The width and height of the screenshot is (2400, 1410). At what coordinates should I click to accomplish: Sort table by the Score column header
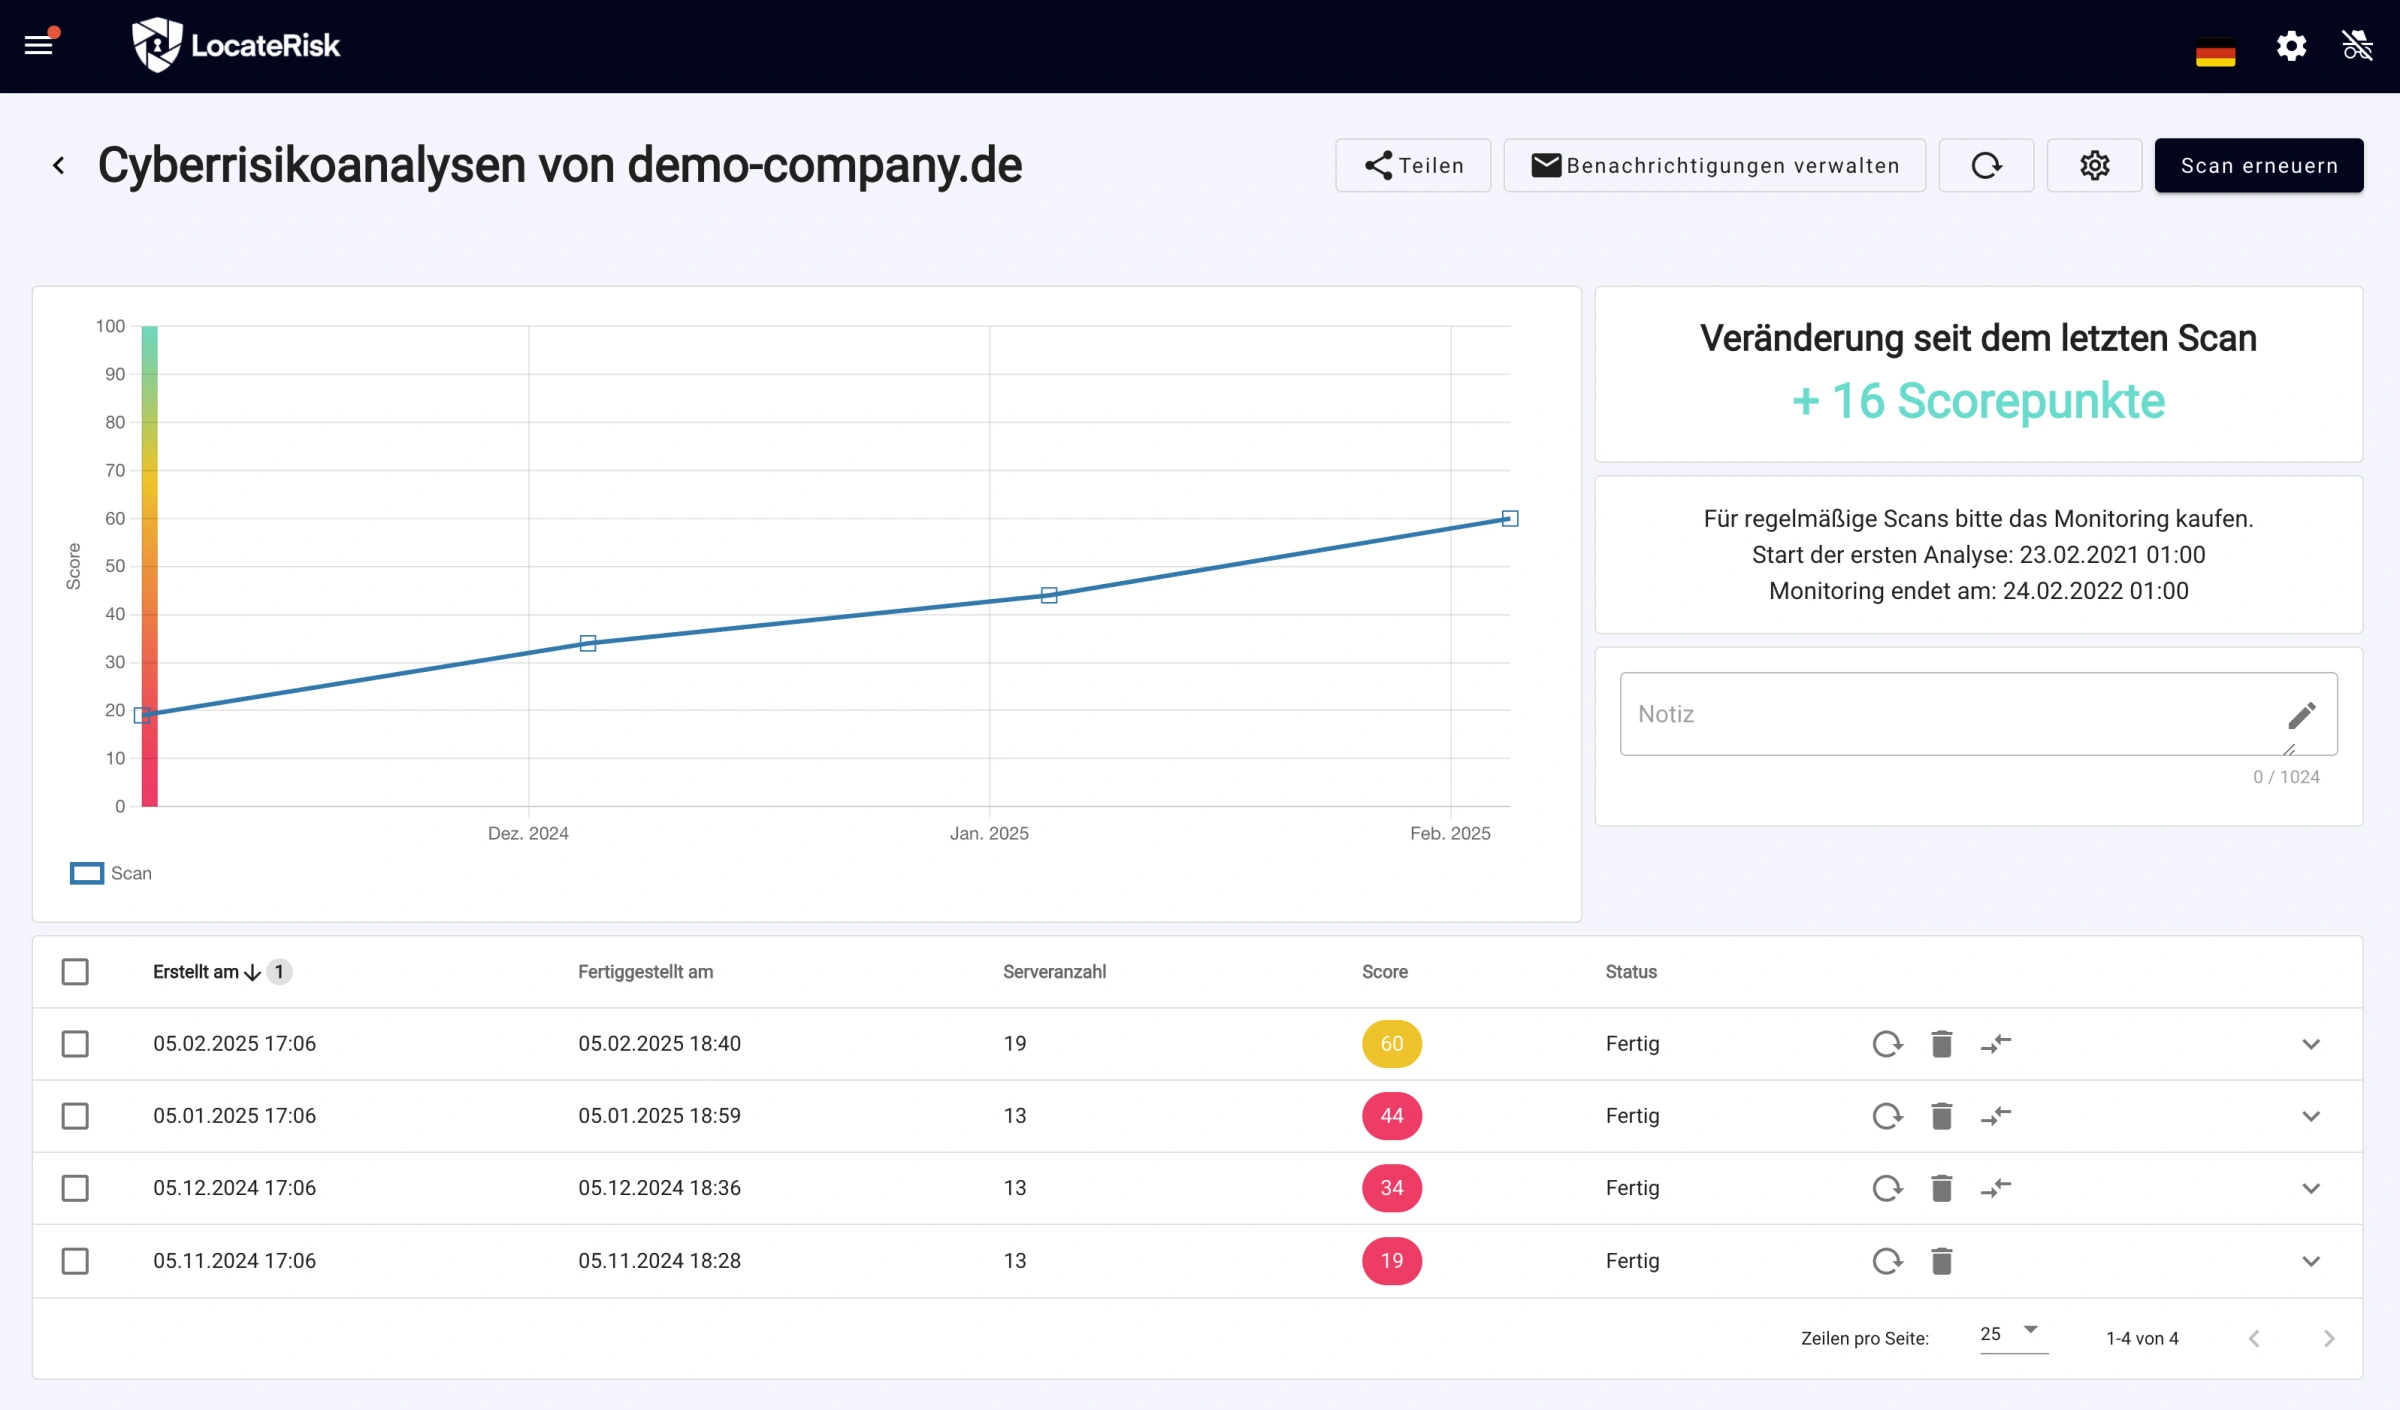pyautogui.click(x=1384, y=972)
